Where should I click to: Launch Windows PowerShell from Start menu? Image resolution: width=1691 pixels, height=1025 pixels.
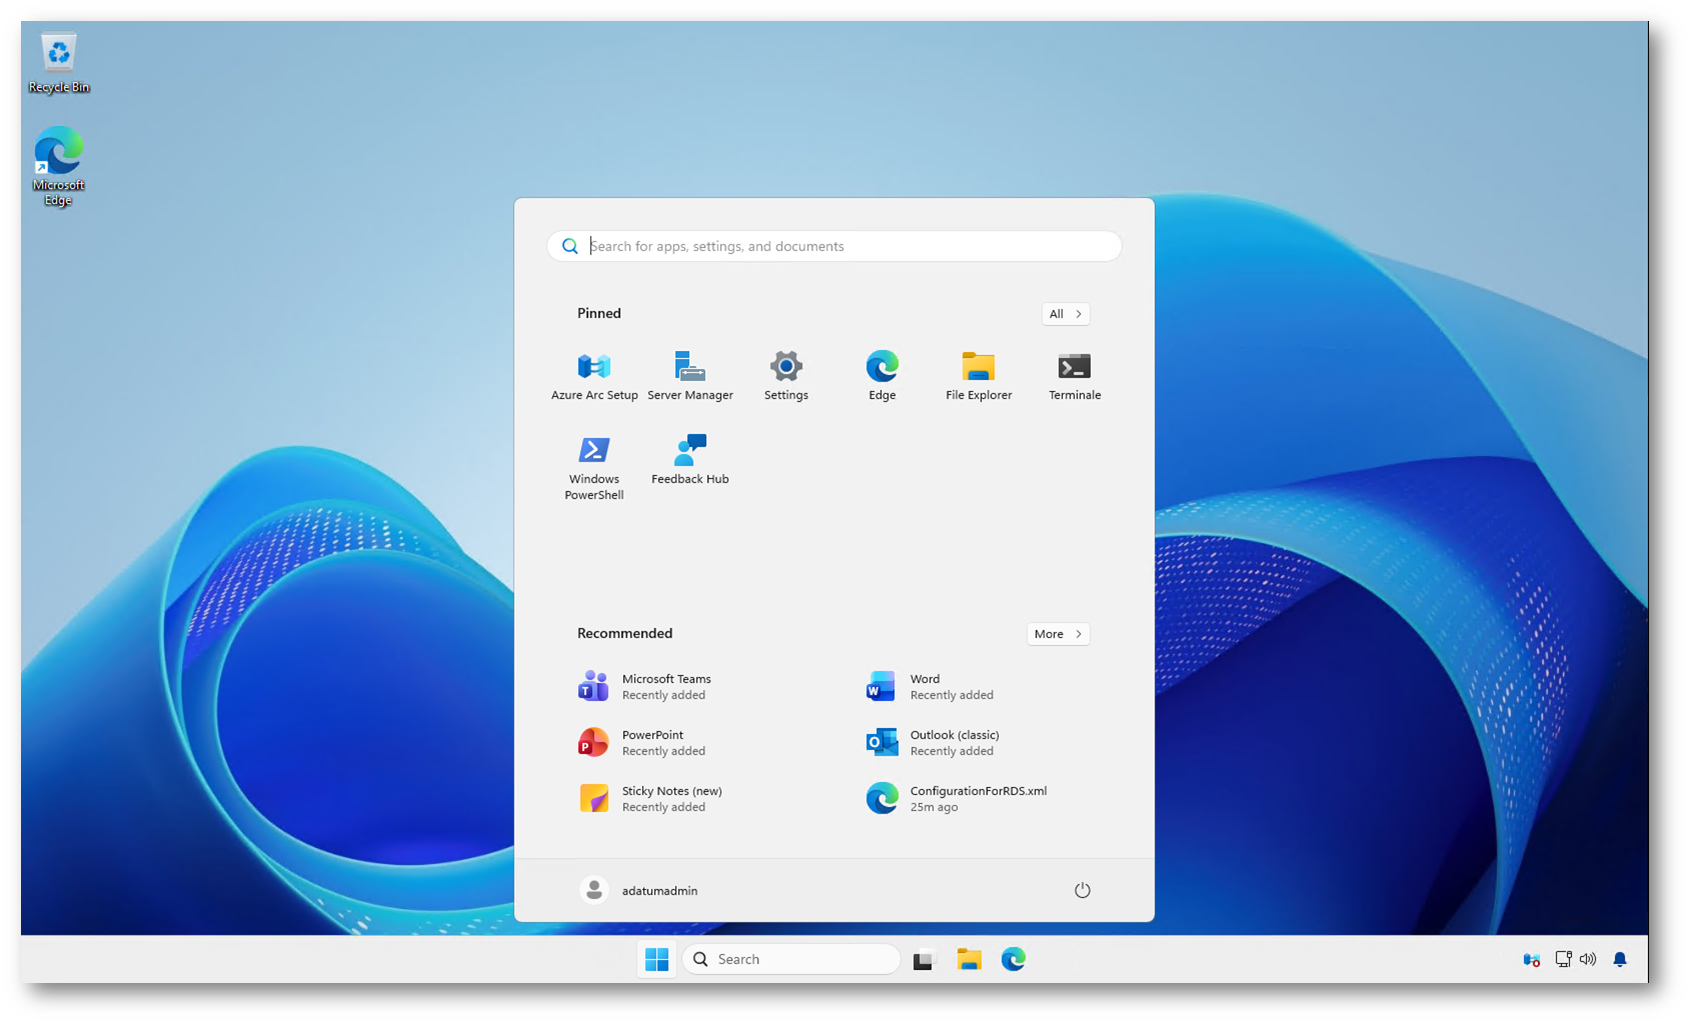594,466
